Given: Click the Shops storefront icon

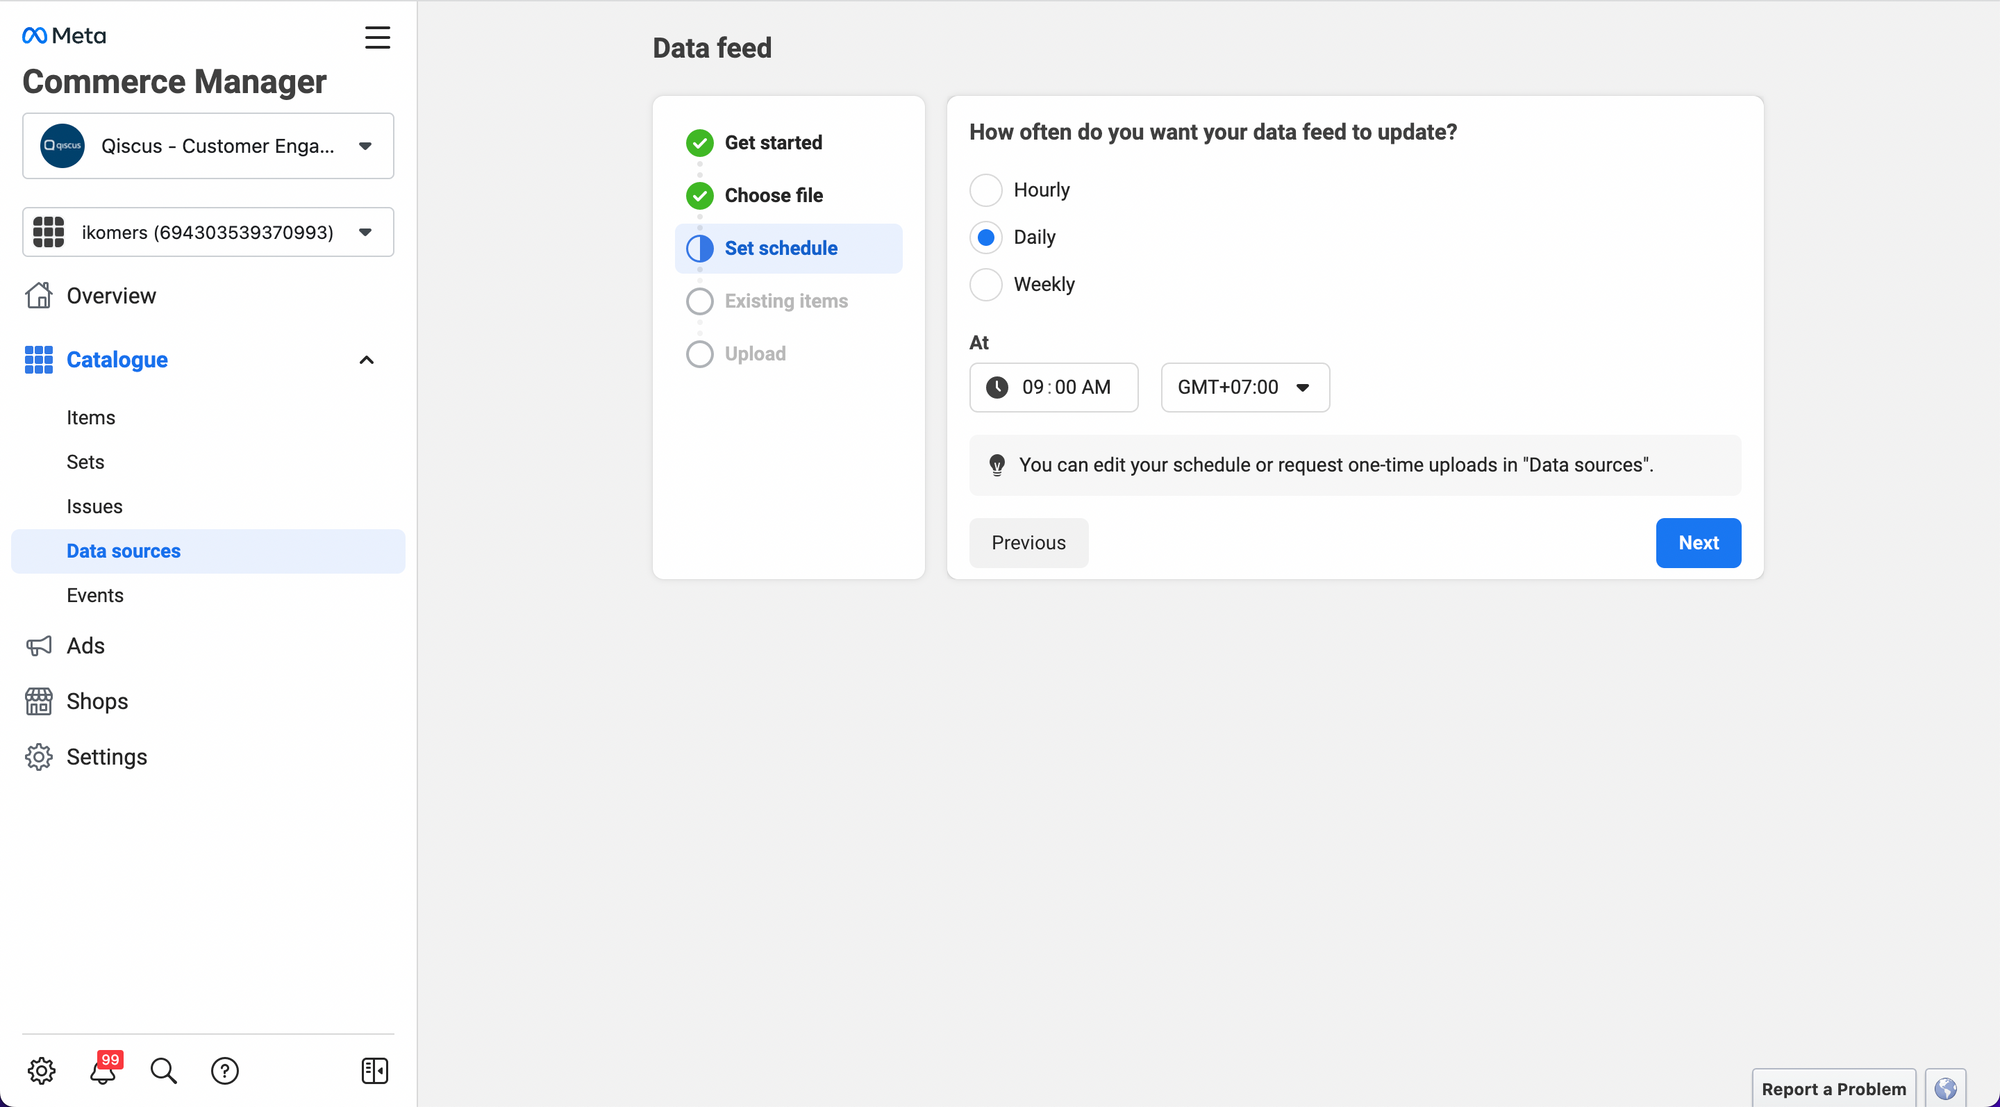Looking at the screenshot, I should pos(39,701).
